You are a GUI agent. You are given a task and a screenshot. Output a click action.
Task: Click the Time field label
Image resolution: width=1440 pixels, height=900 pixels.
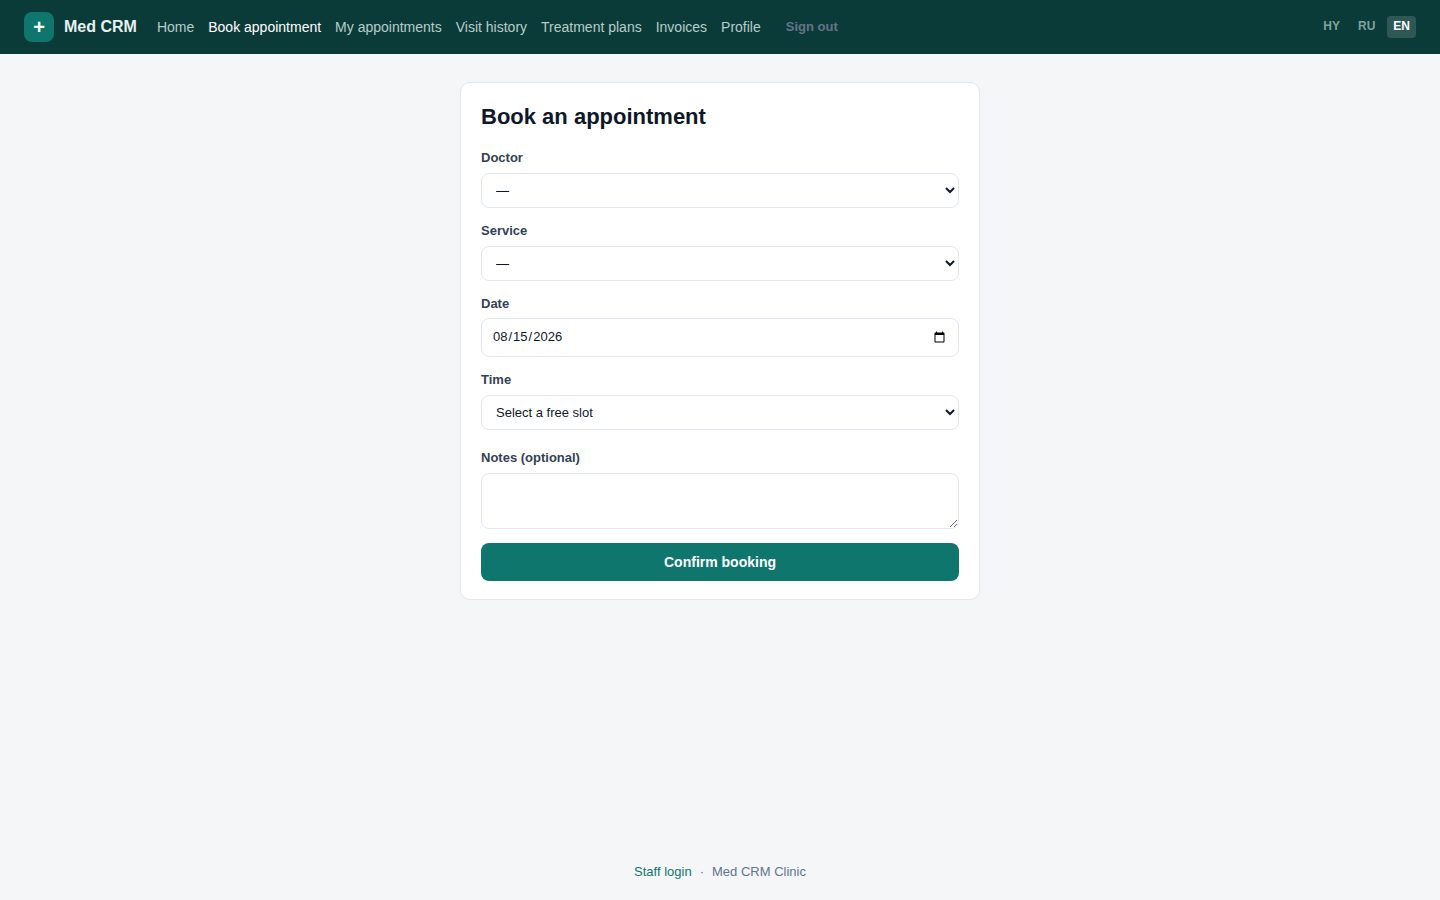(496, 380)
